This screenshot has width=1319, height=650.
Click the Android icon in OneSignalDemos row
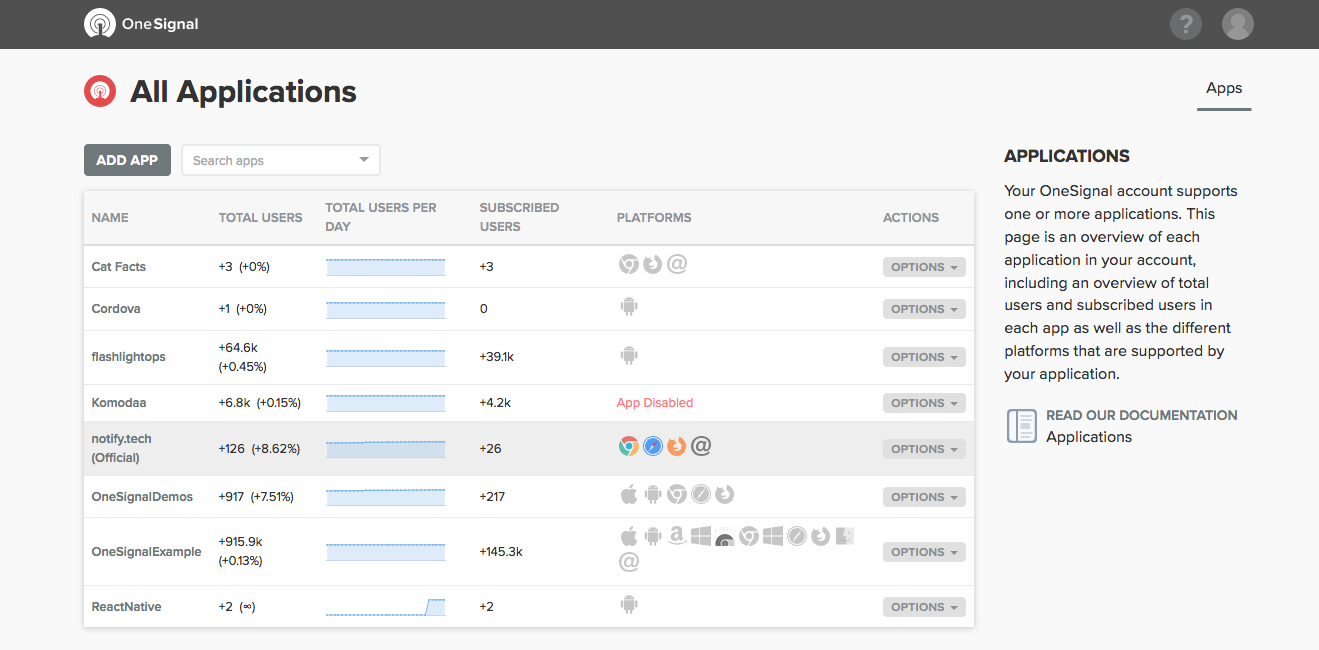pyautogui.click(x=653, y=494)
